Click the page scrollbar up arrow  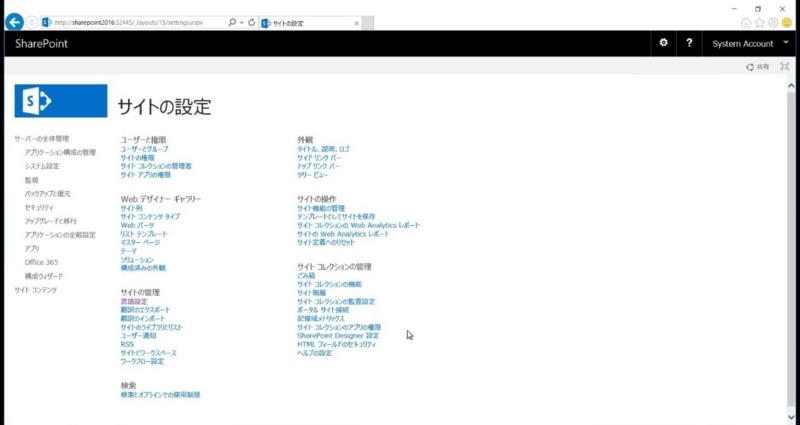coord(791,86)
